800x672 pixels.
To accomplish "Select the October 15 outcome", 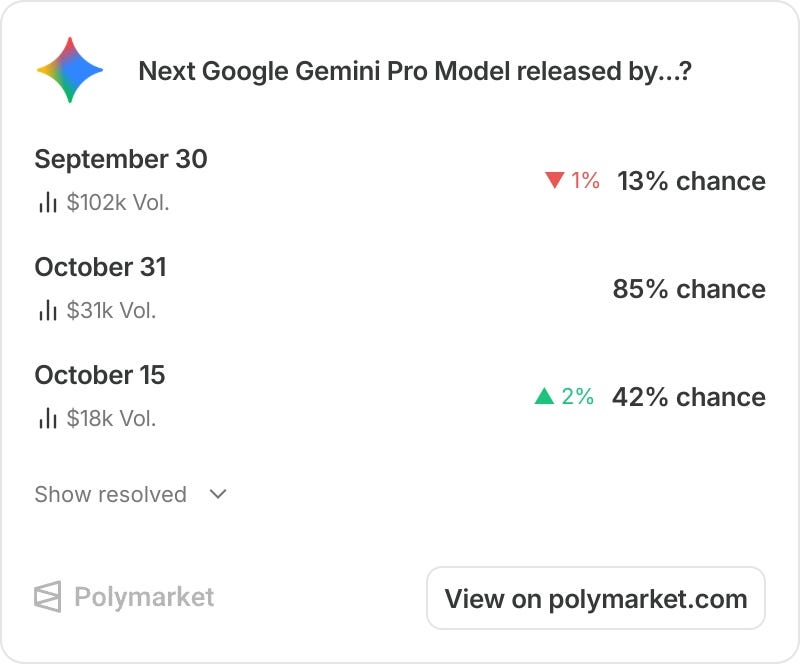I will (x=100, y=375).
